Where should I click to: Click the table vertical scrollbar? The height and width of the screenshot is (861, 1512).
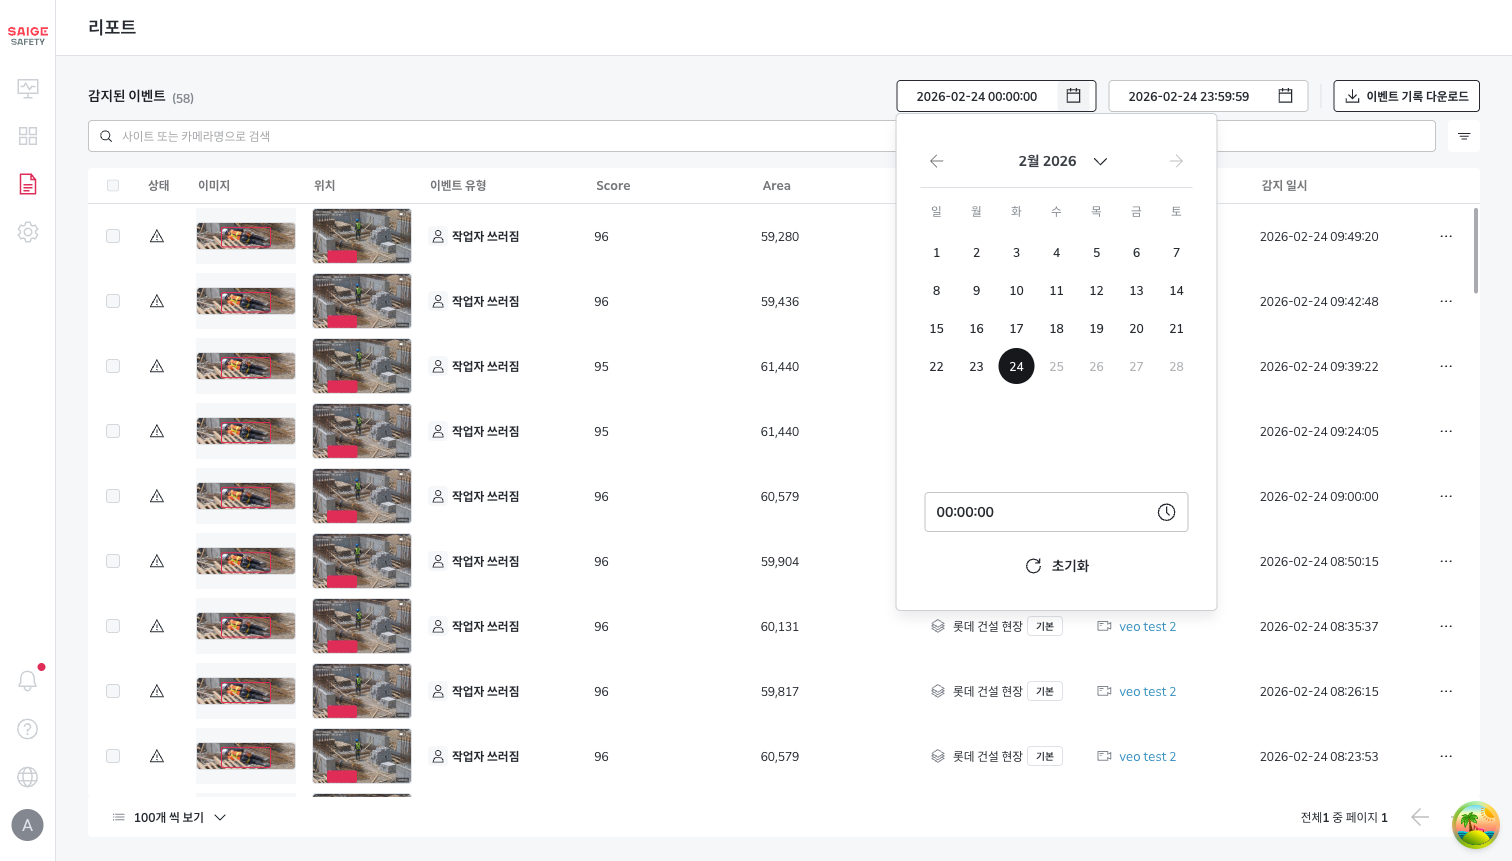click(x=1475, y=251)
